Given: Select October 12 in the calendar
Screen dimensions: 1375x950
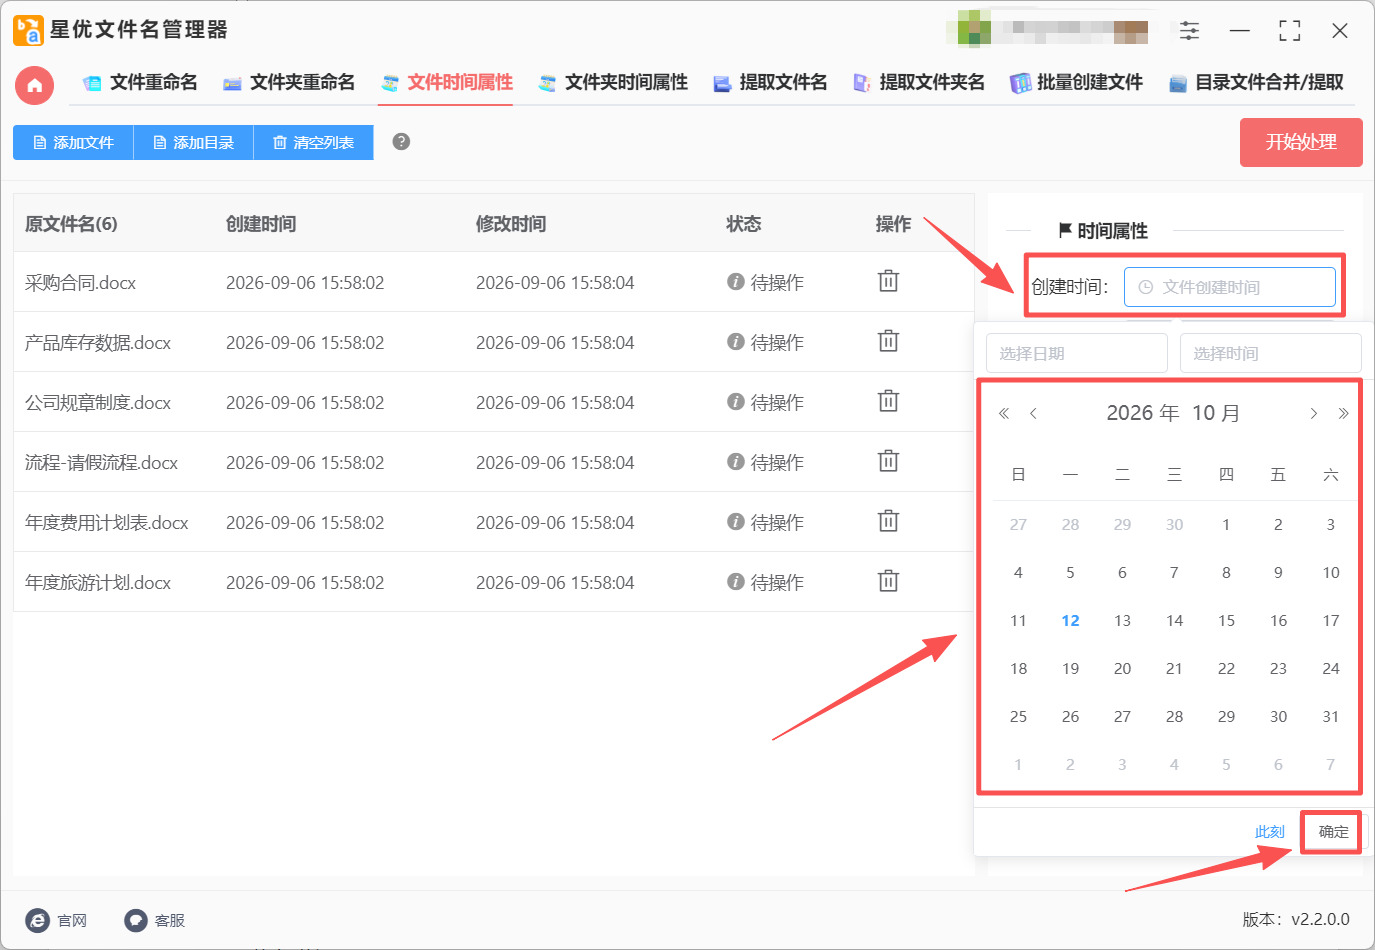Looking at the screenshot, I should tap(1070, 620).
